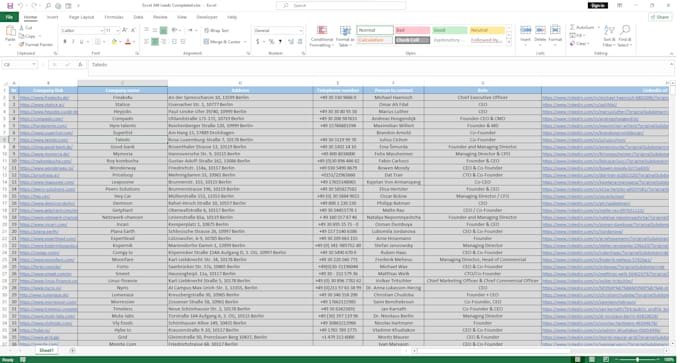680x363 pixels.
Task: Open the Clear dropdown in Editing group
Action: click(x=580, y=44)
